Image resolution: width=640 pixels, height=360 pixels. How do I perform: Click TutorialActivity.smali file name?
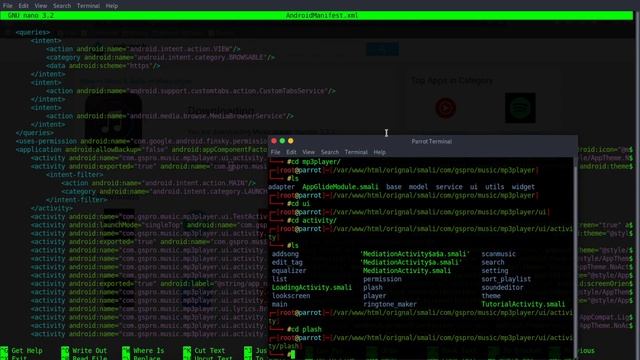click(x=523, y=304)
